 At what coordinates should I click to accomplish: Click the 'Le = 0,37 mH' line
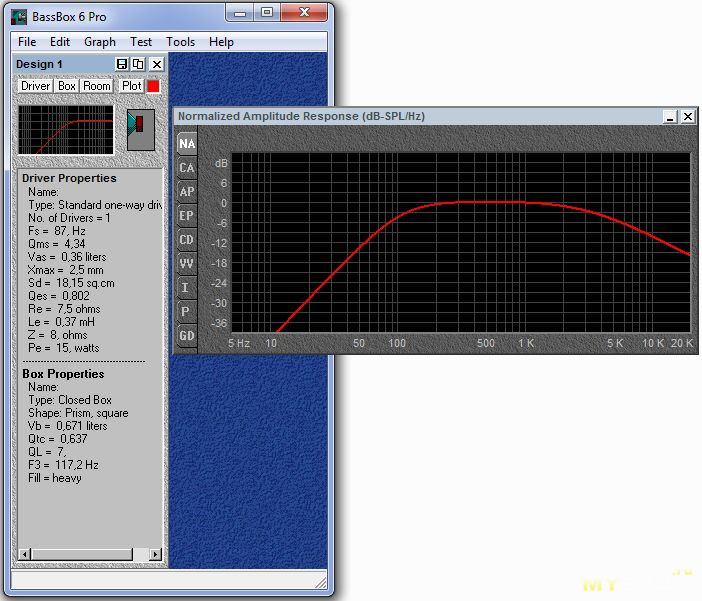coord(61,322)
